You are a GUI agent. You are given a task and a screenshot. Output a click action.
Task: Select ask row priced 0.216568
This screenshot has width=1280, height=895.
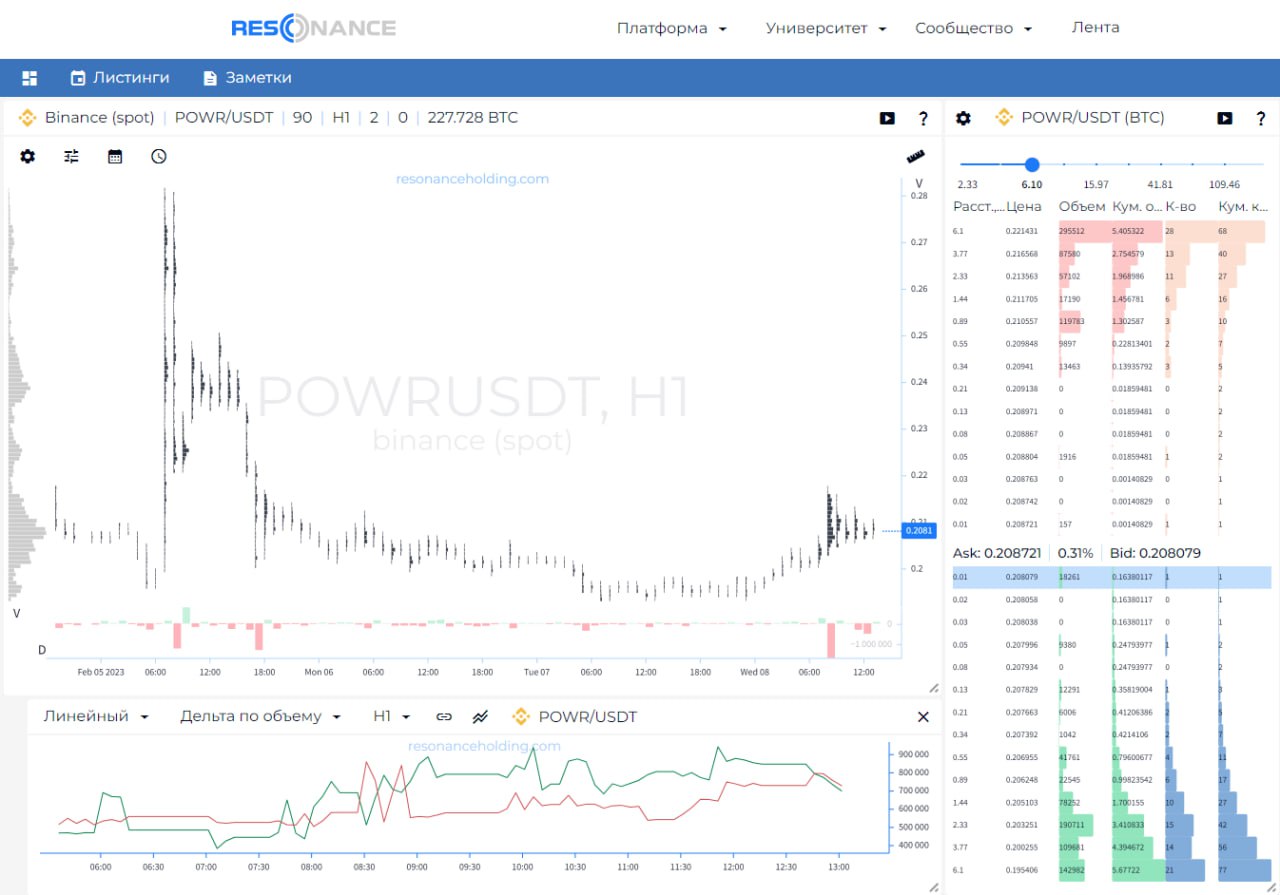(1112, 254)
